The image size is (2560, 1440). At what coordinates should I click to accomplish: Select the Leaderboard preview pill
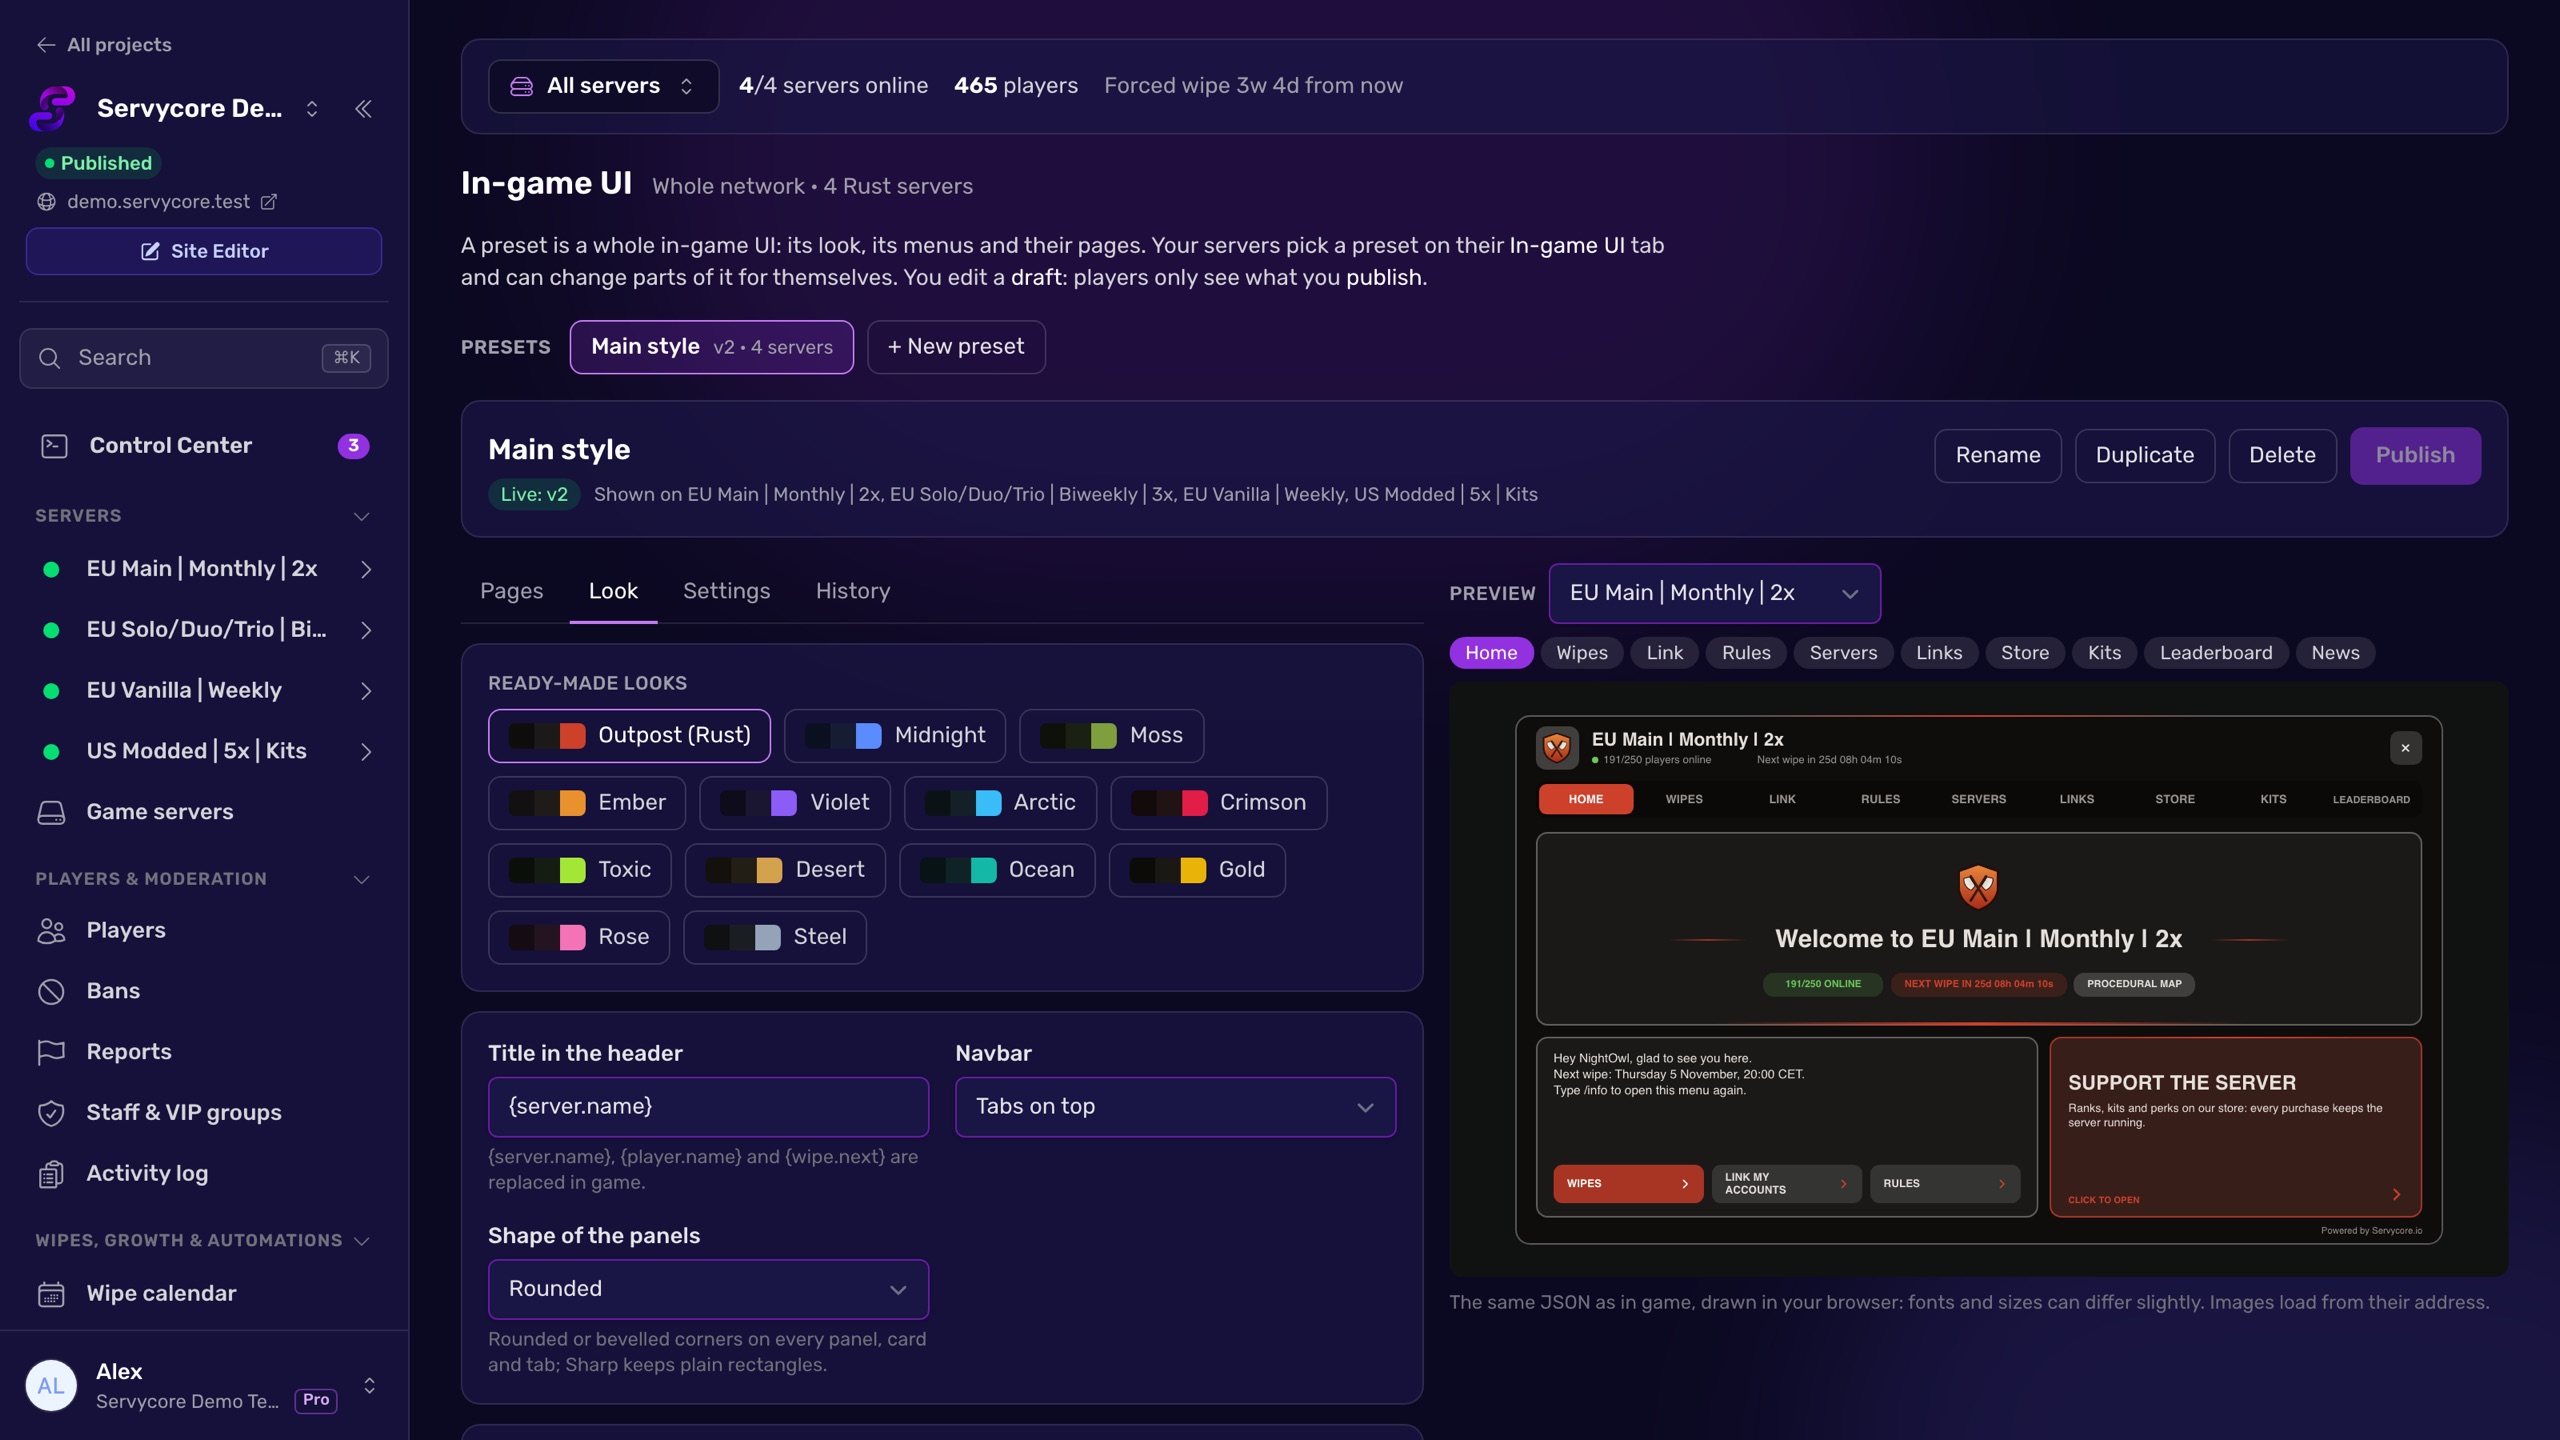point(2215,653)
